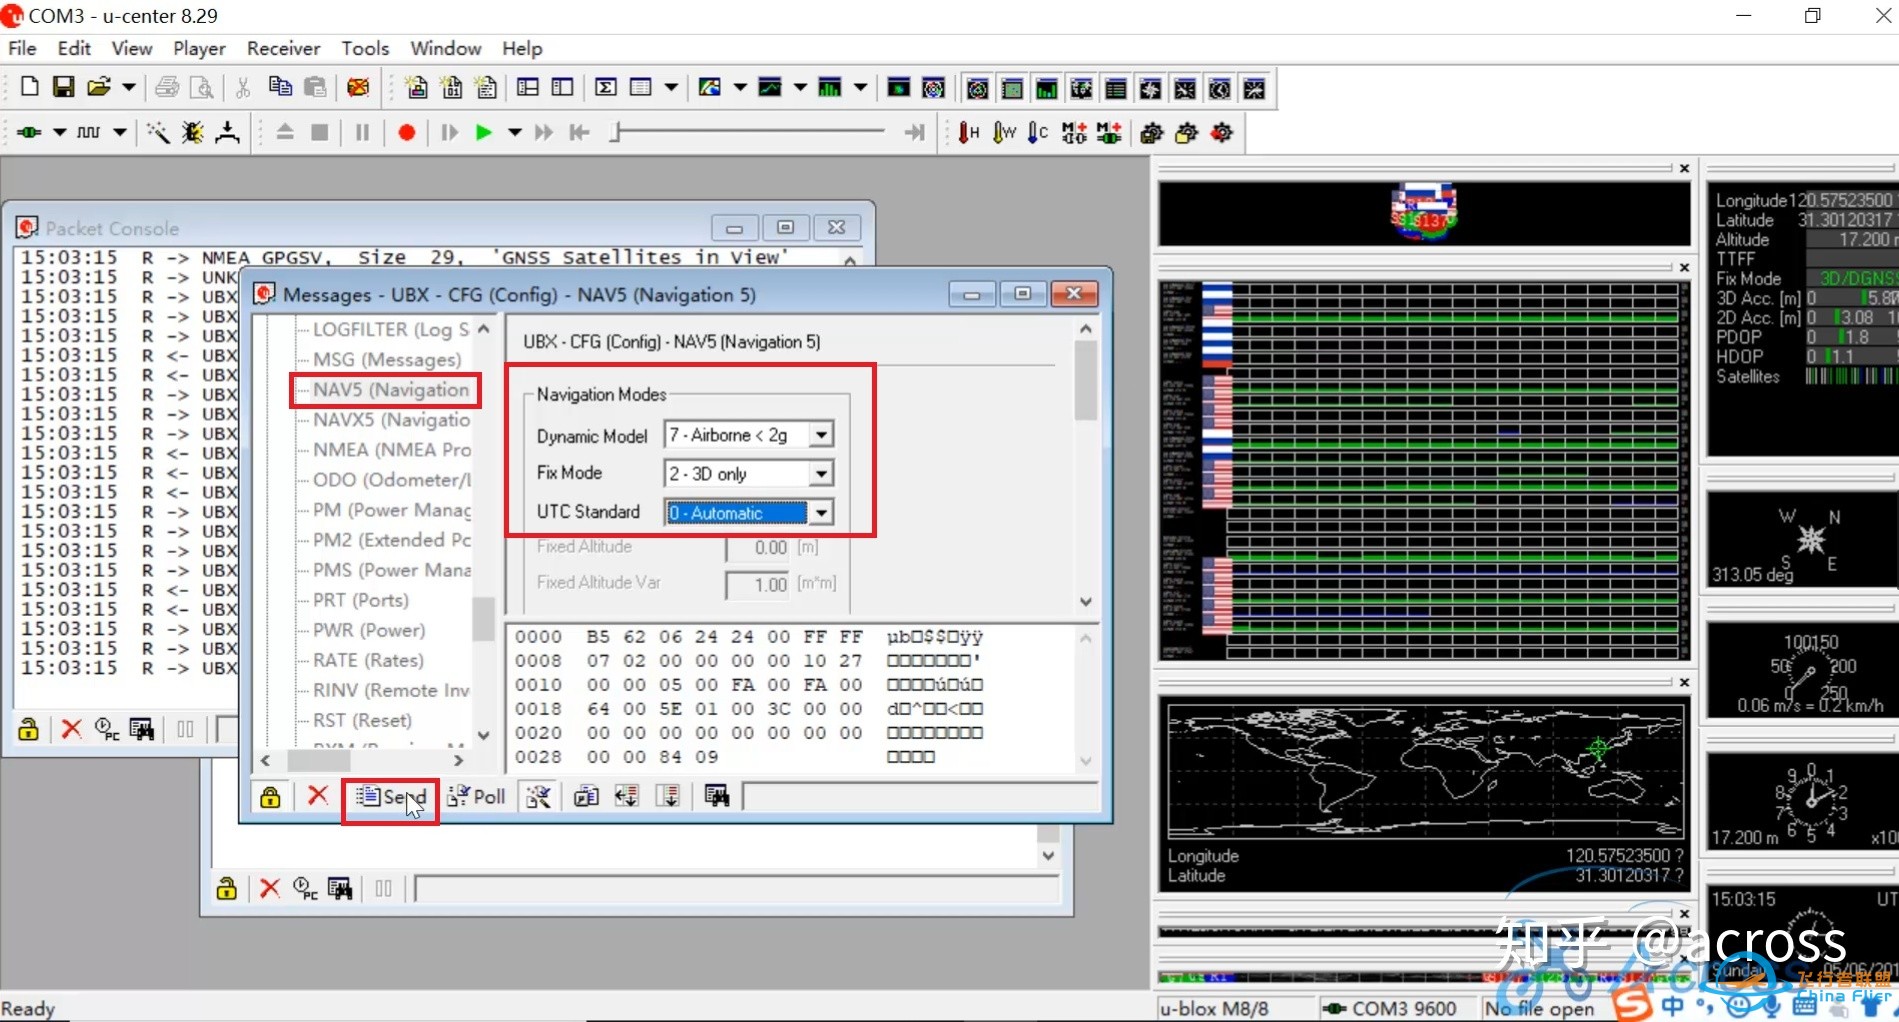The image size is (1899, 1022).
Task: Click the binoculars find icon in Messages window
Action: tap(717, 796)
